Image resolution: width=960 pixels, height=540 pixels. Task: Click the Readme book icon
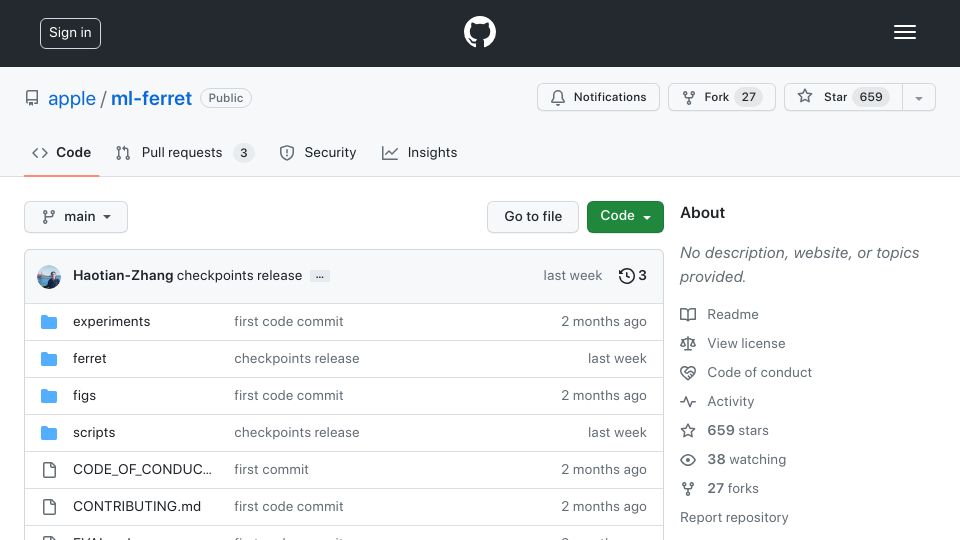(x=688, y=315)
